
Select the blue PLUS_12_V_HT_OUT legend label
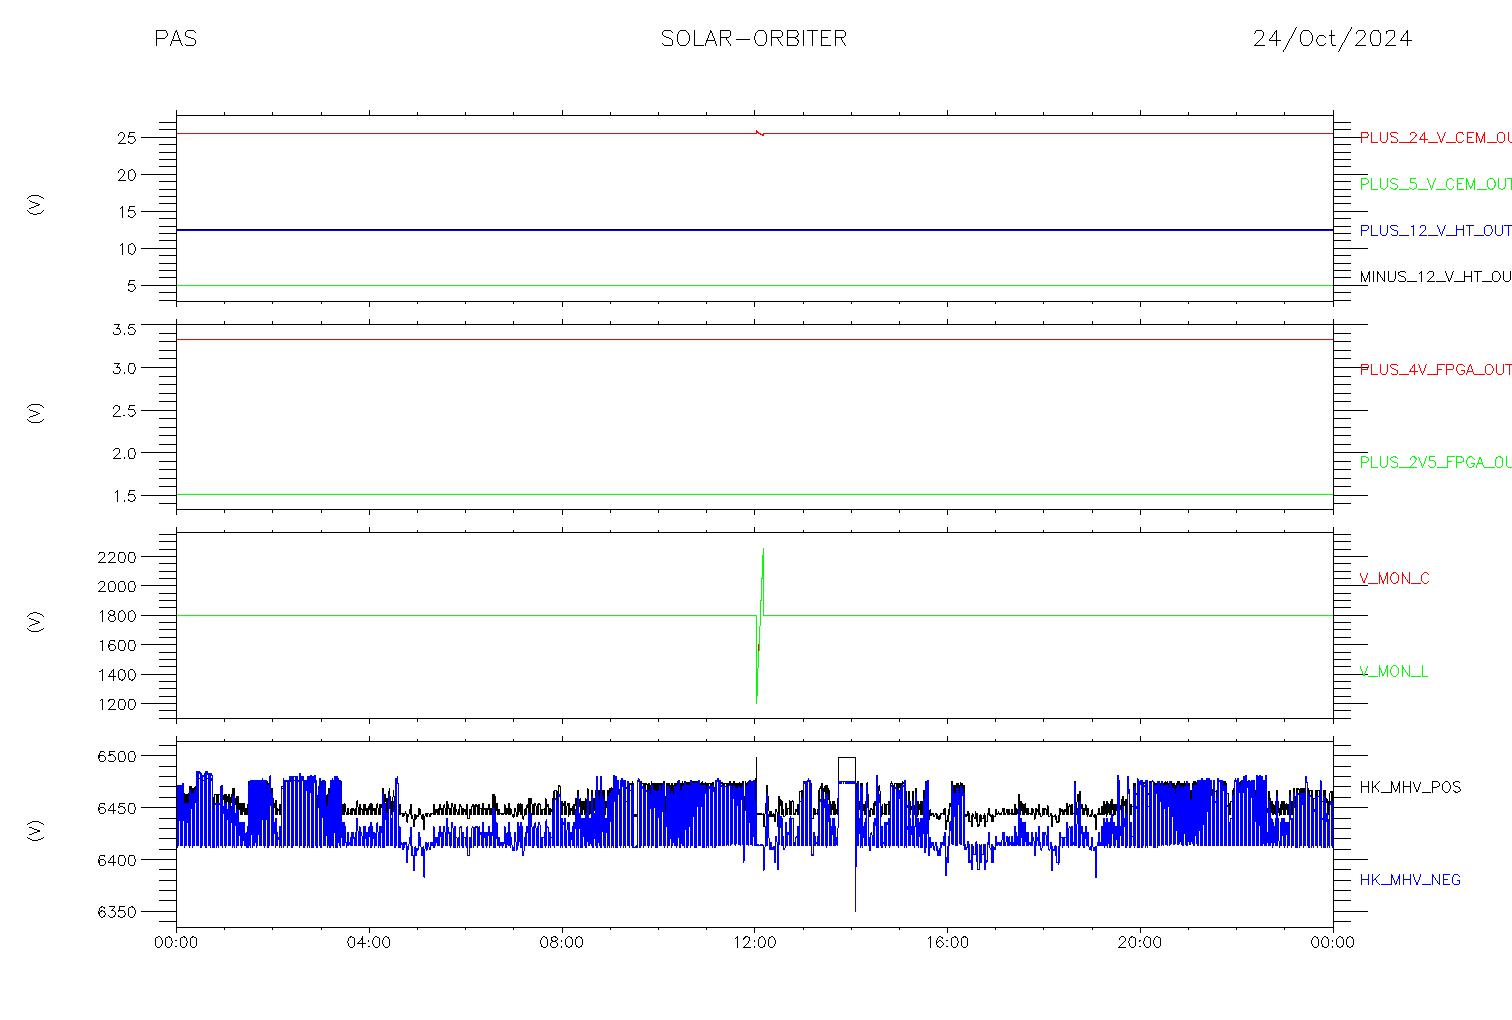(1435, 230)
